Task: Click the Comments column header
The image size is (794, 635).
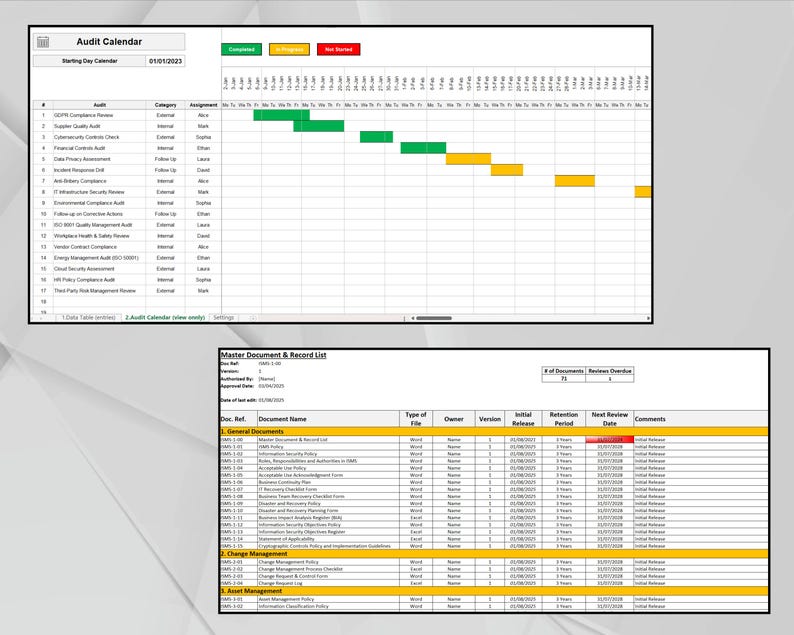Action: click(x=701, y=419)
